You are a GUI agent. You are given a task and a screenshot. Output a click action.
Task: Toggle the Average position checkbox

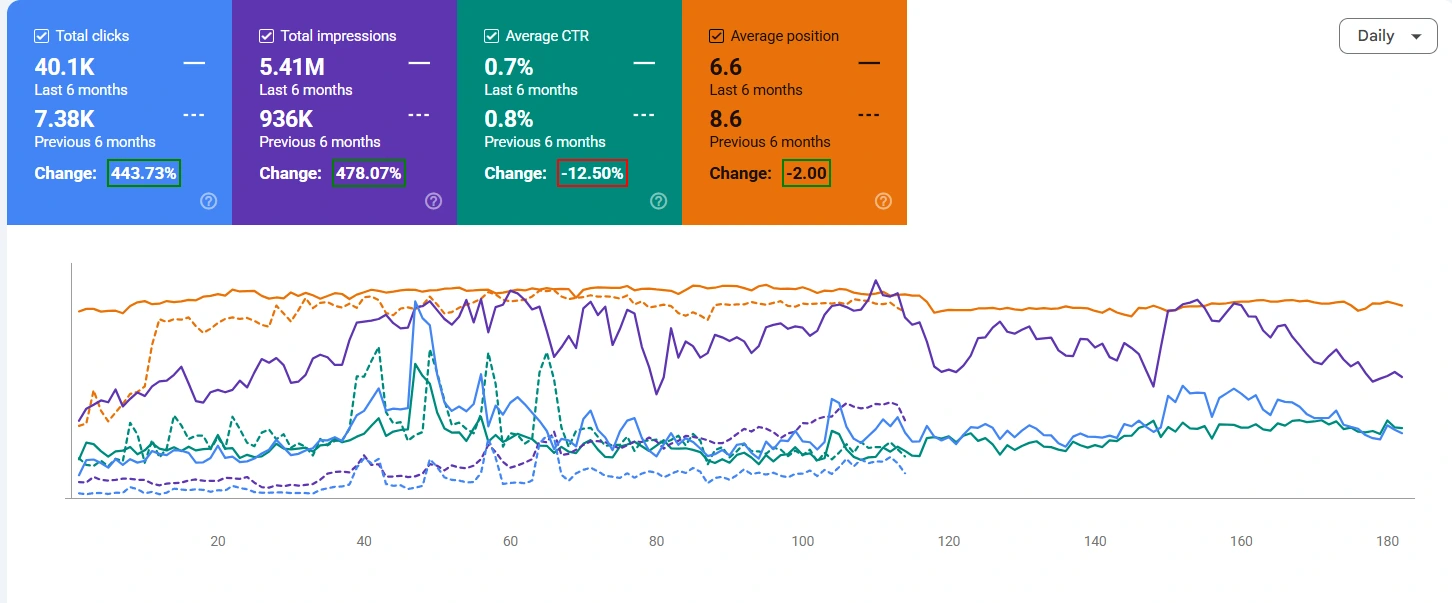716,36
